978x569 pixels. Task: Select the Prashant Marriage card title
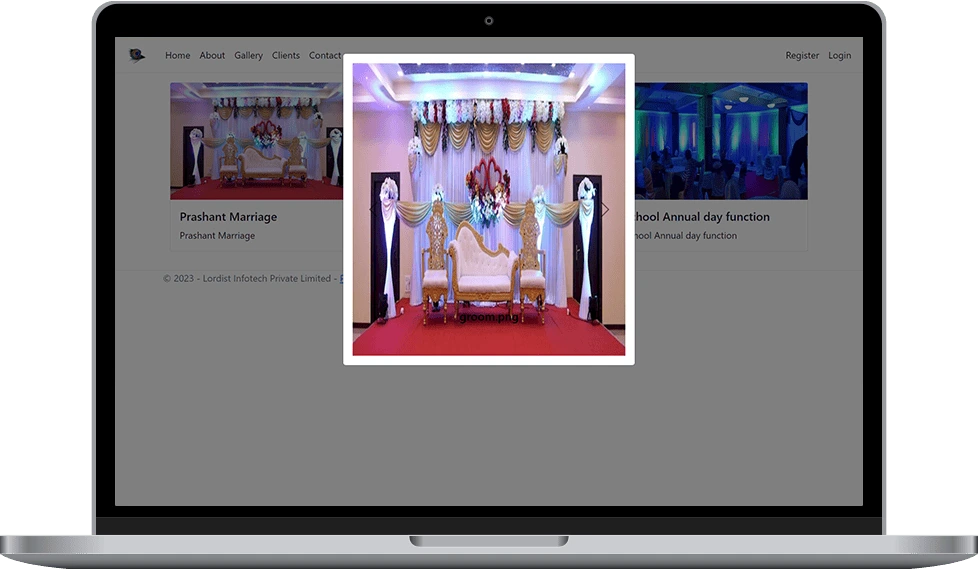point(228,217)
